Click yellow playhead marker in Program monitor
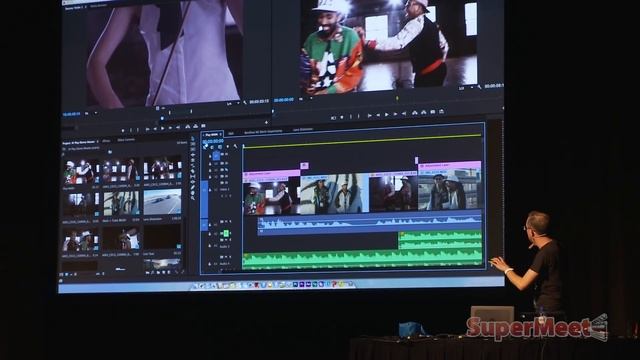The width and height of the screenshot is (640, 360). pyautogui.click(x=397, y=98)
